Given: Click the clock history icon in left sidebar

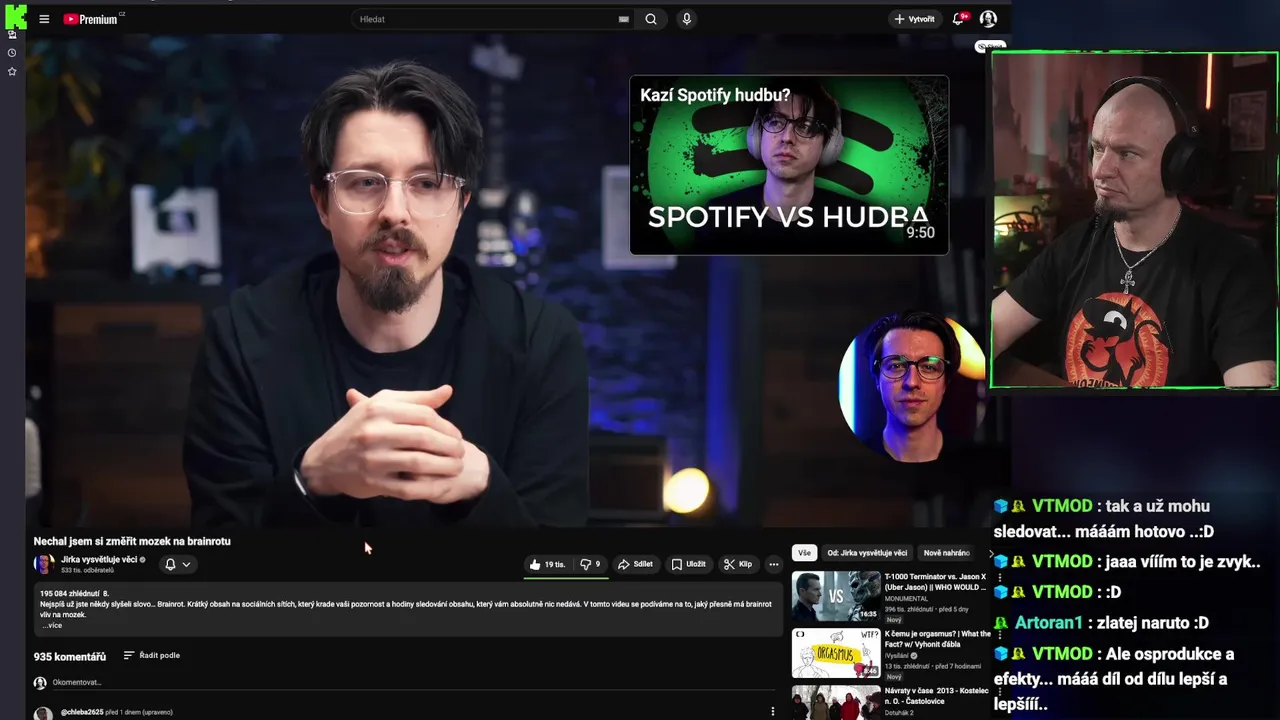Looking at the screenshot, I should pos(12,53).
